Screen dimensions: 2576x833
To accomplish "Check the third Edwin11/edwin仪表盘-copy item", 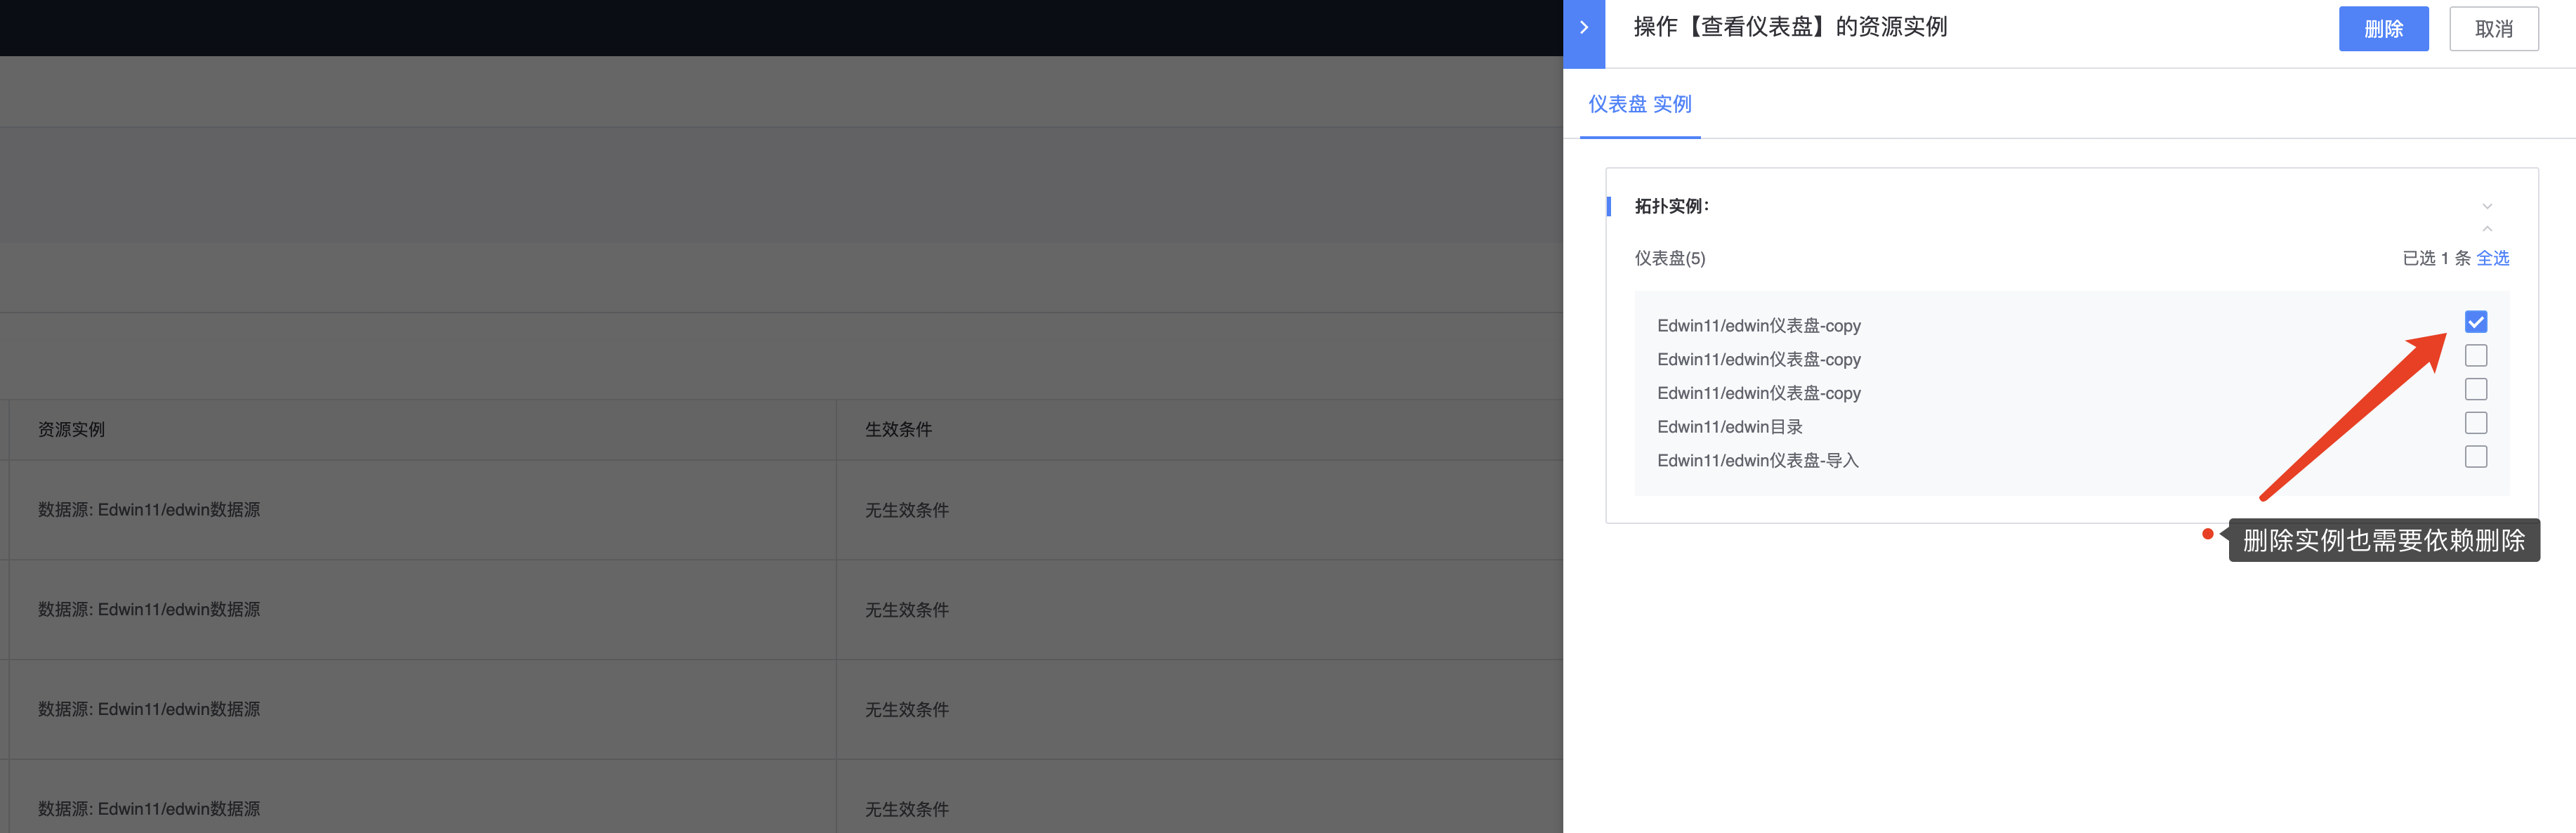I will [2476, 389].
